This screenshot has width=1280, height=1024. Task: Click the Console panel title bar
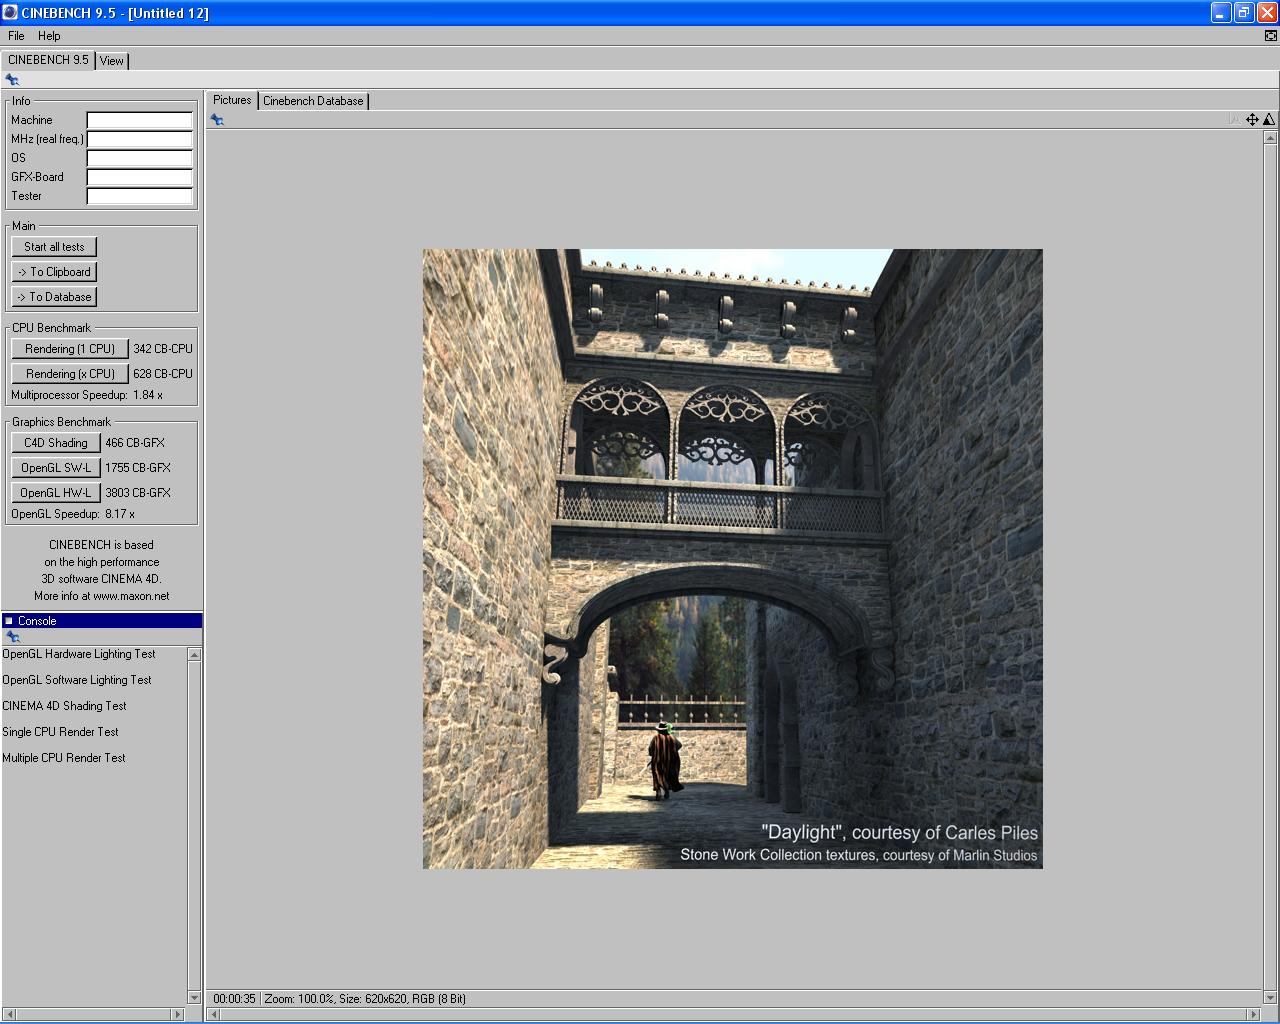pyautogui.click(x=102, y=621)
